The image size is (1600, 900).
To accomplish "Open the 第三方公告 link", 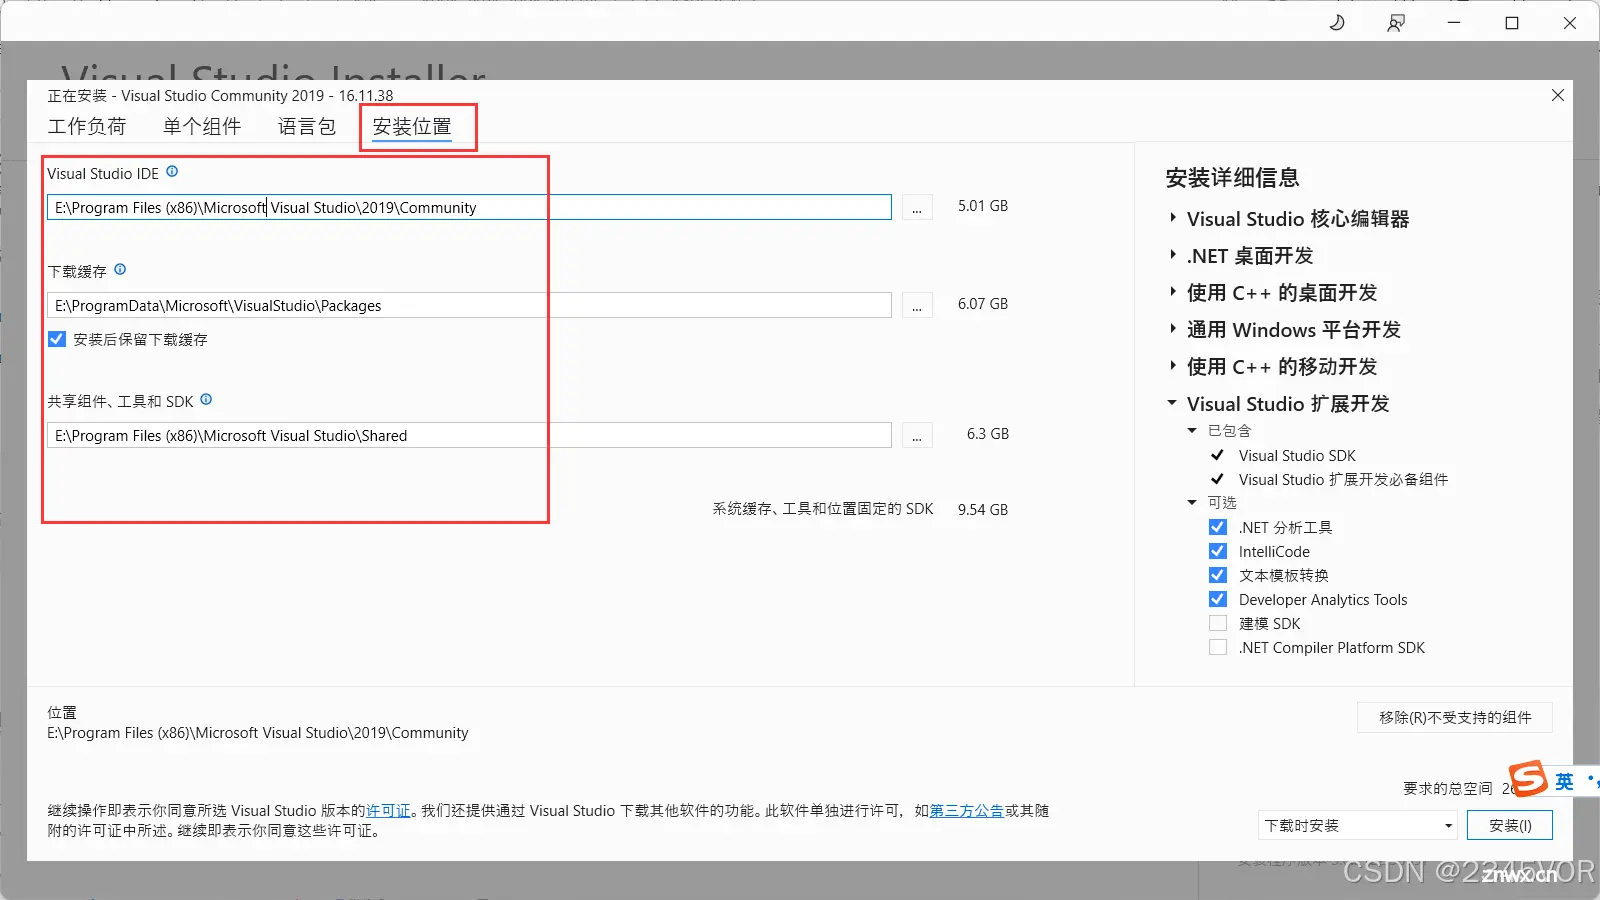I will (966, 811).
